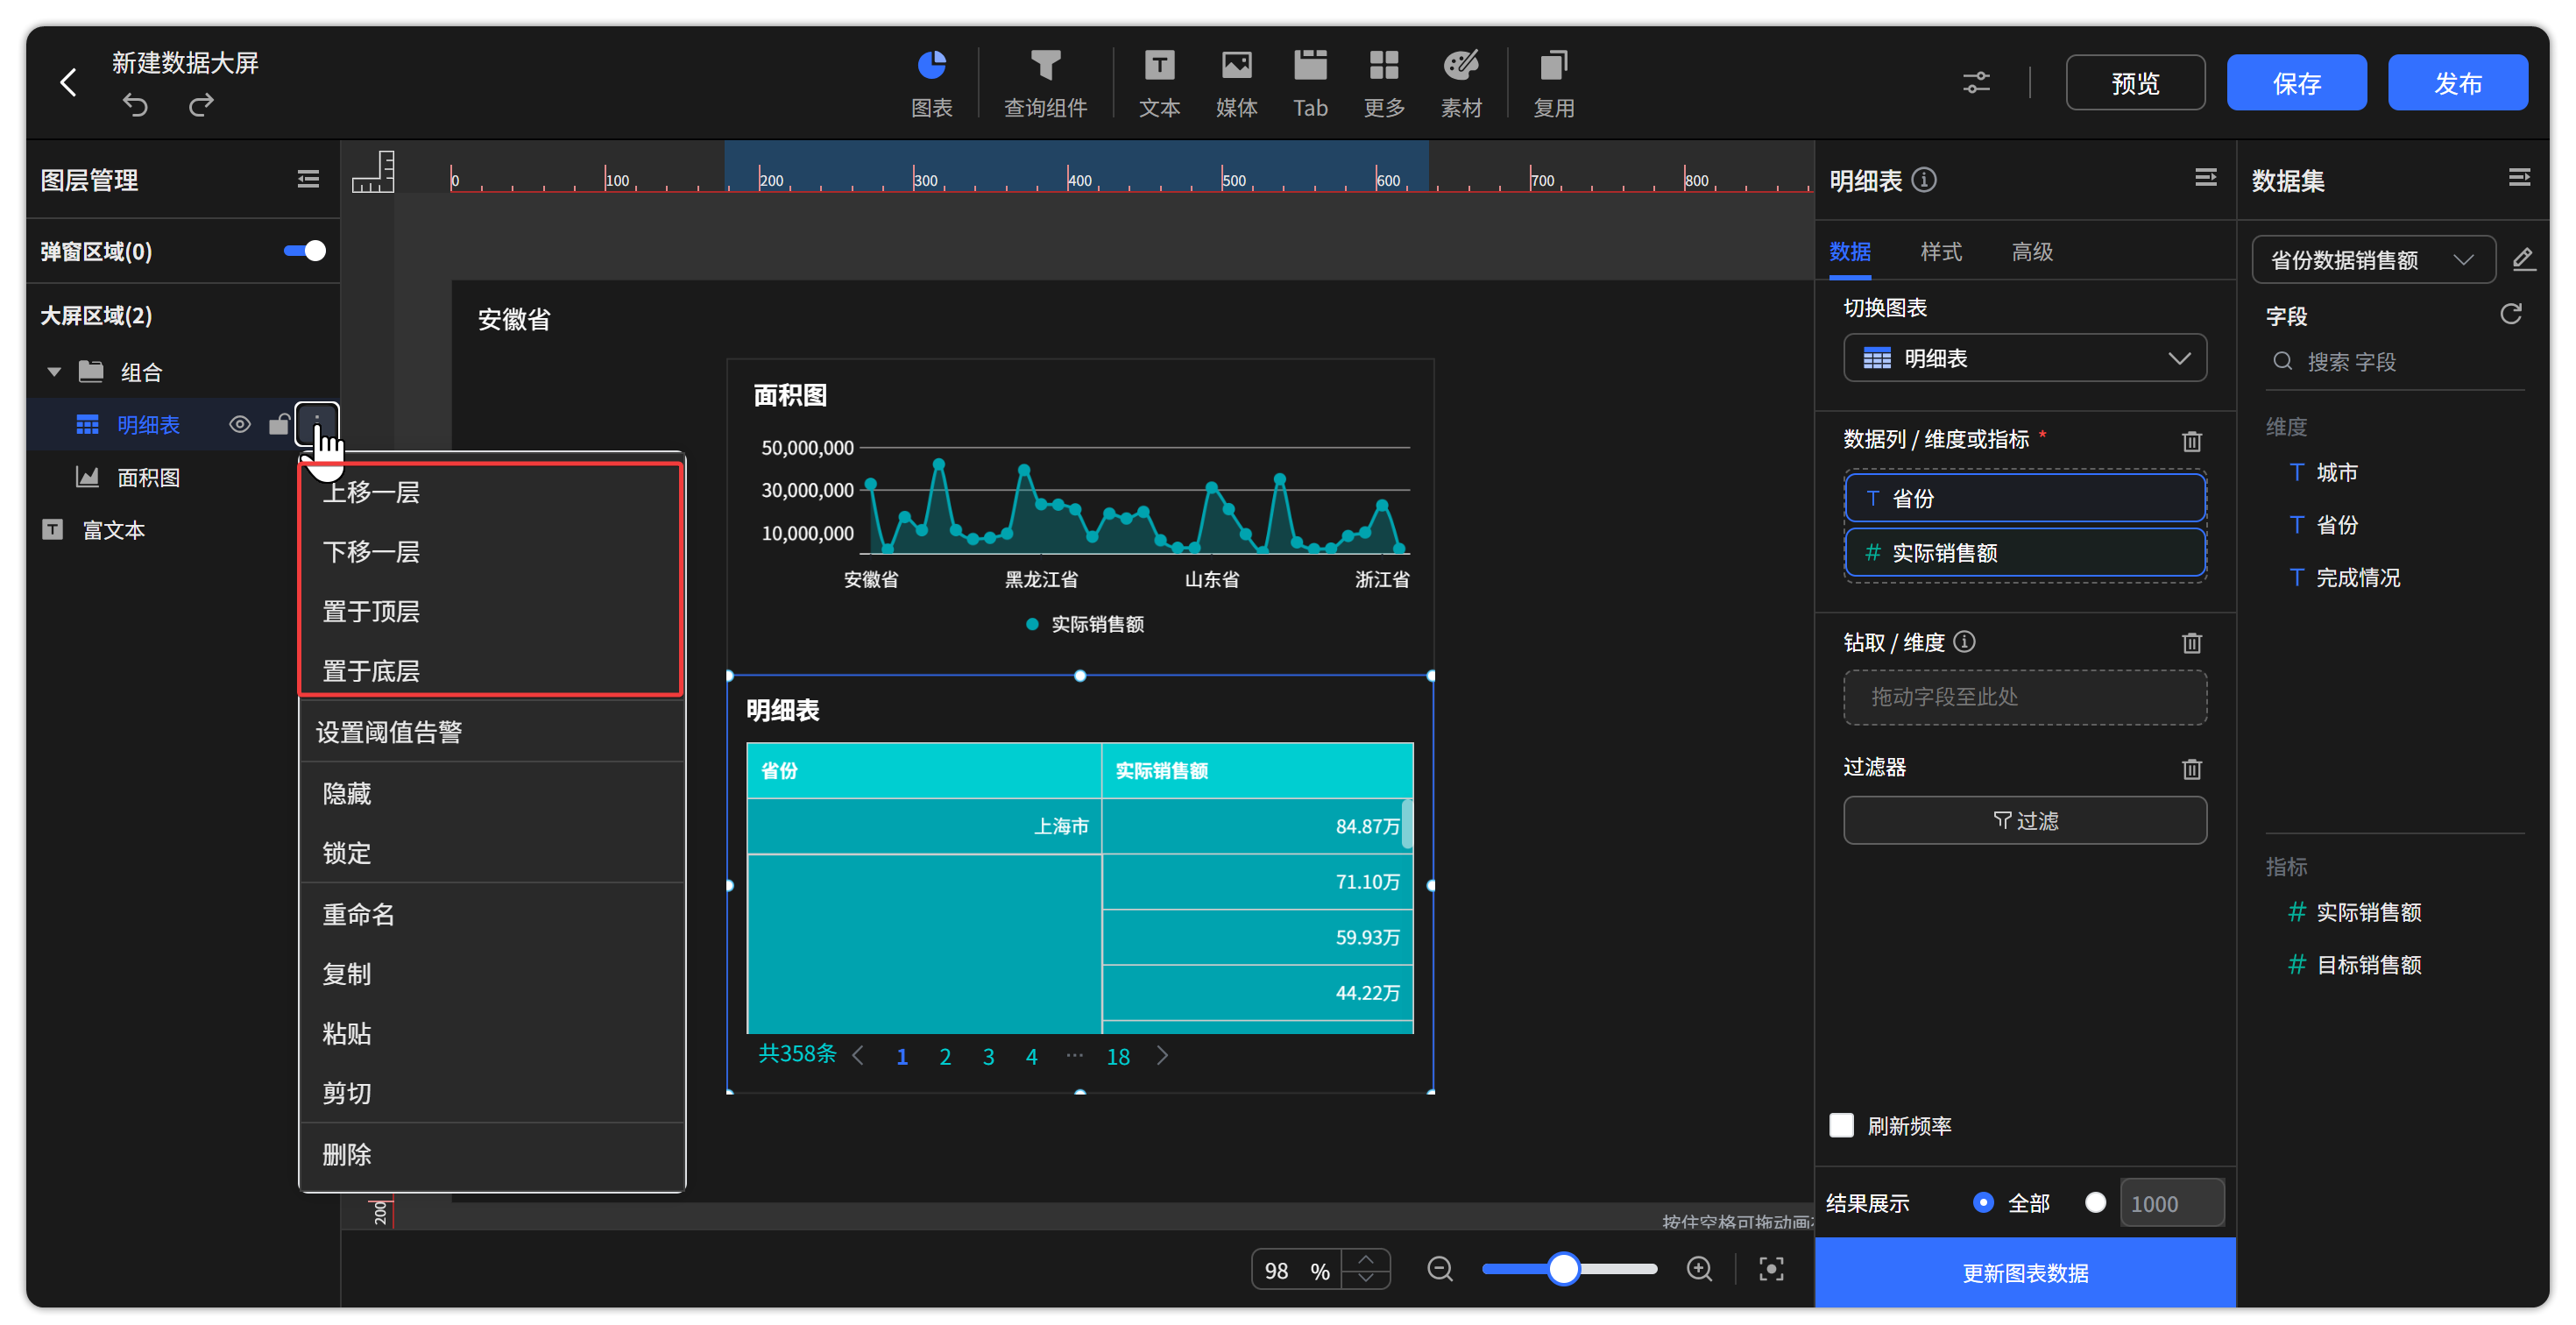Viewport: 2576px width, 1325px height.
Task: Go to previous page of the table
Action: 858,1055
